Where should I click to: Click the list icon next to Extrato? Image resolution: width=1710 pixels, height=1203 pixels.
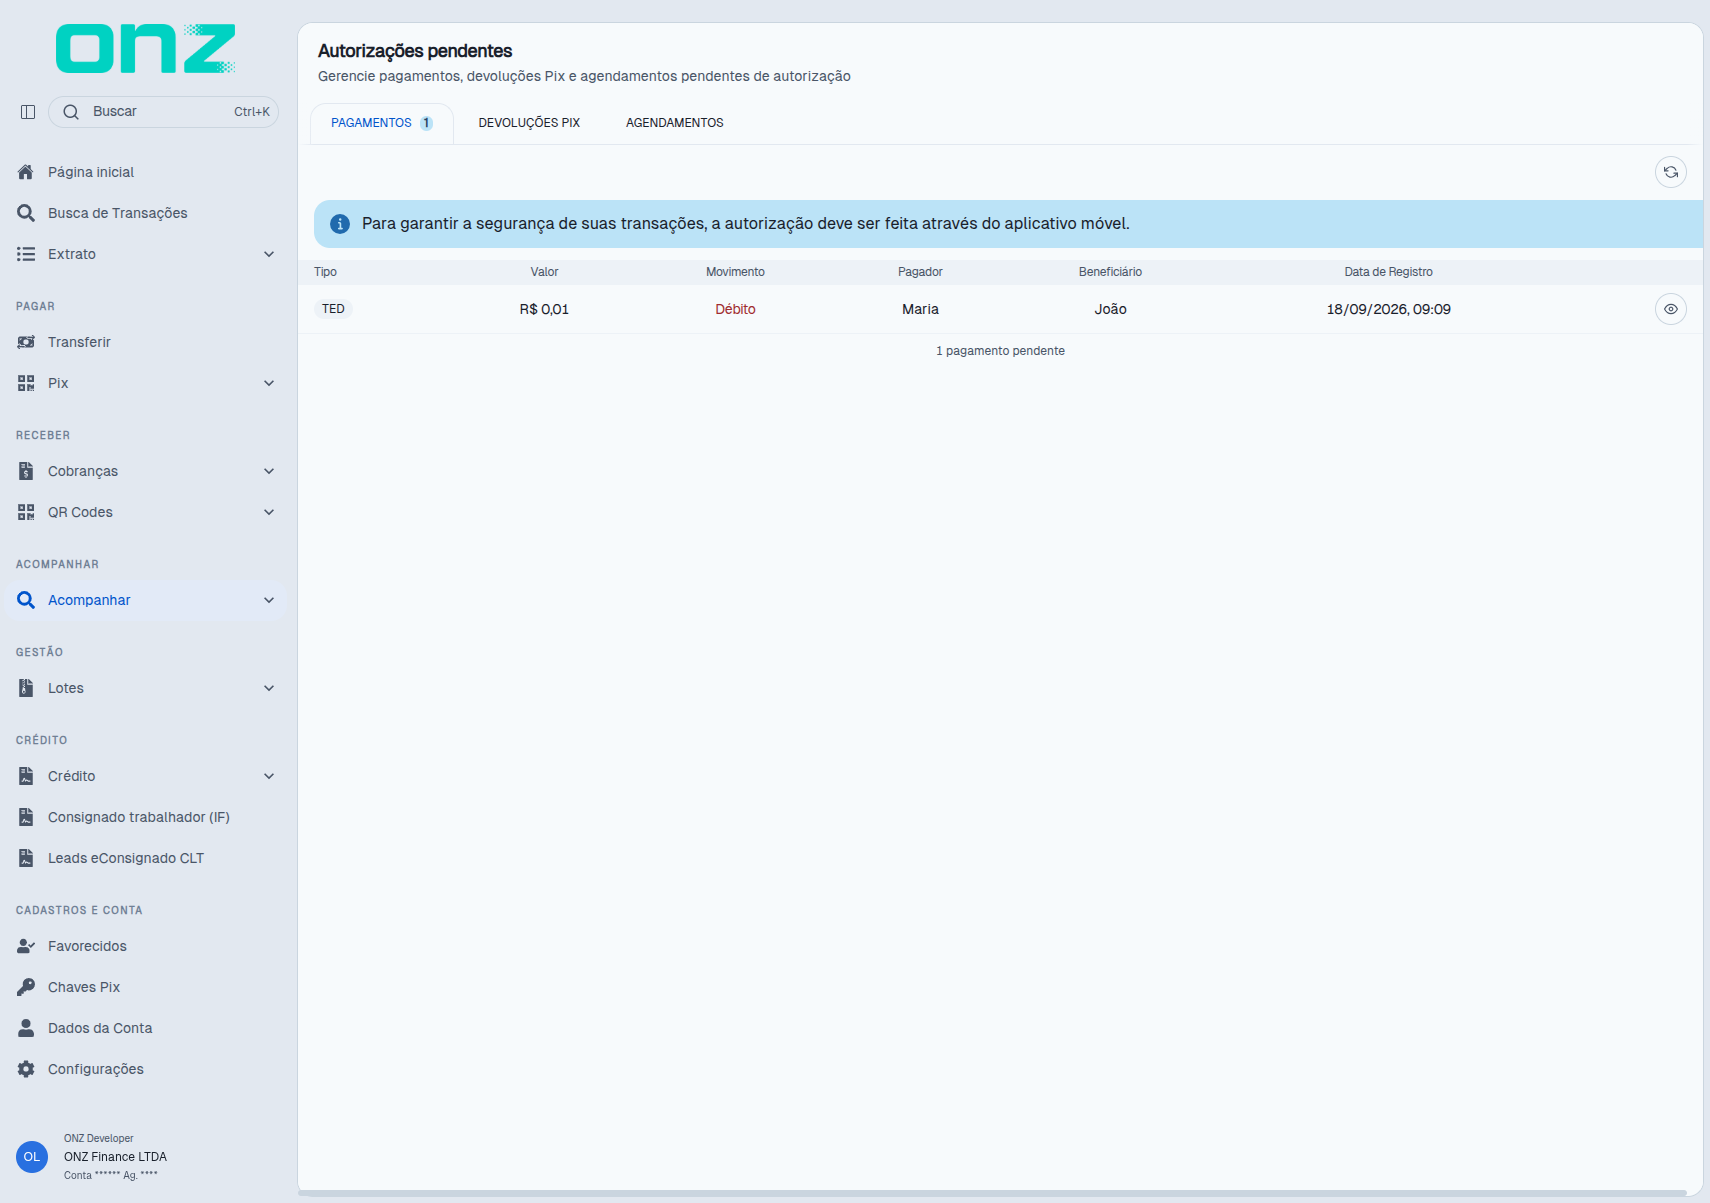26,254
